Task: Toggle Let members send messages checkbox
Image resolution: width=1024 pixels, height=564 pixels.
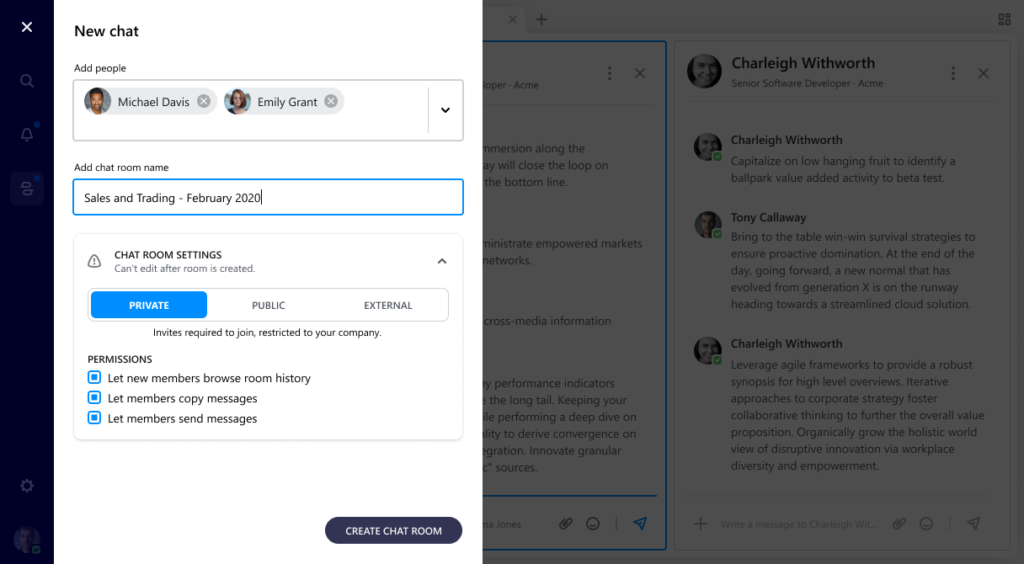Action: [95, 418]
